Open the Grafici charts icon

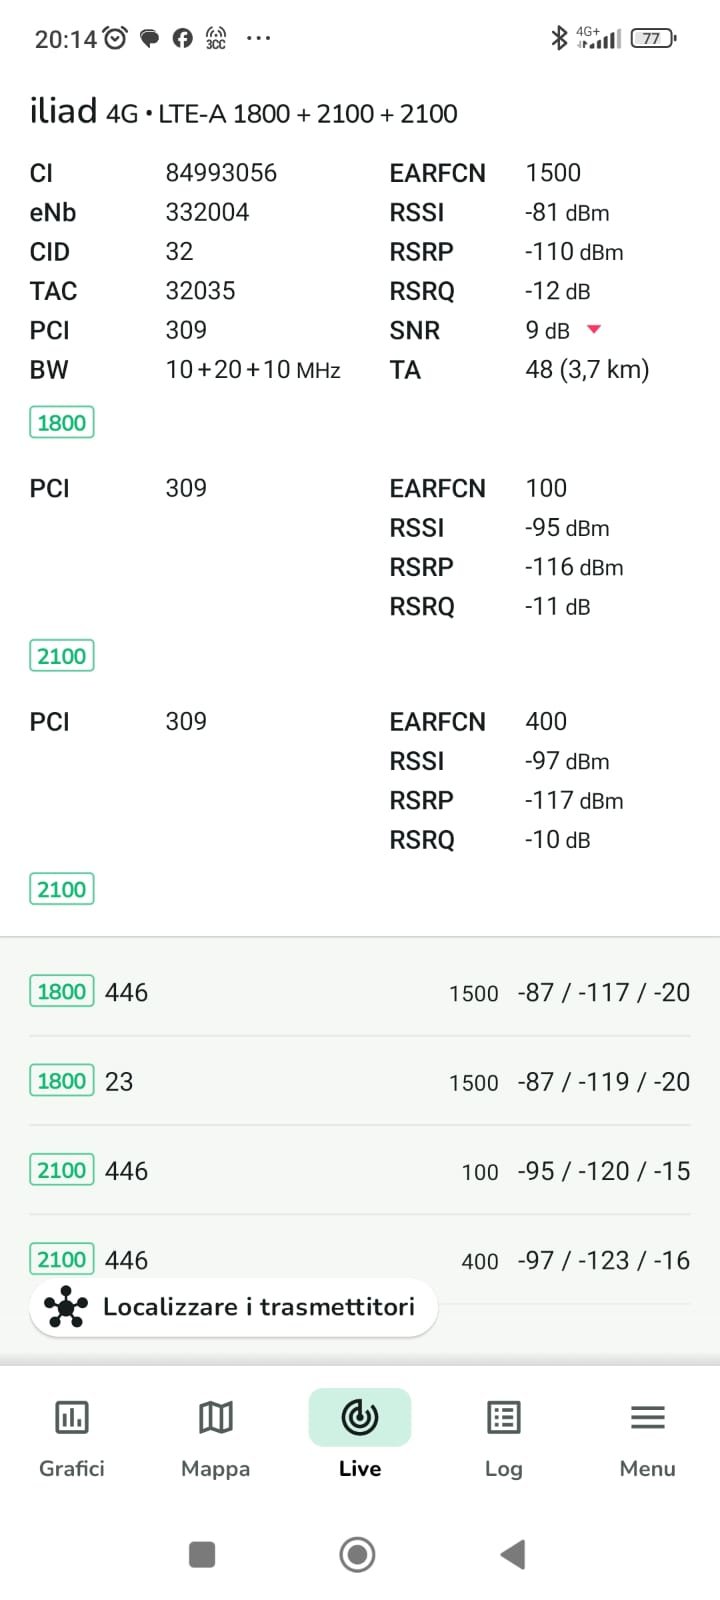tap(72, 1417)
